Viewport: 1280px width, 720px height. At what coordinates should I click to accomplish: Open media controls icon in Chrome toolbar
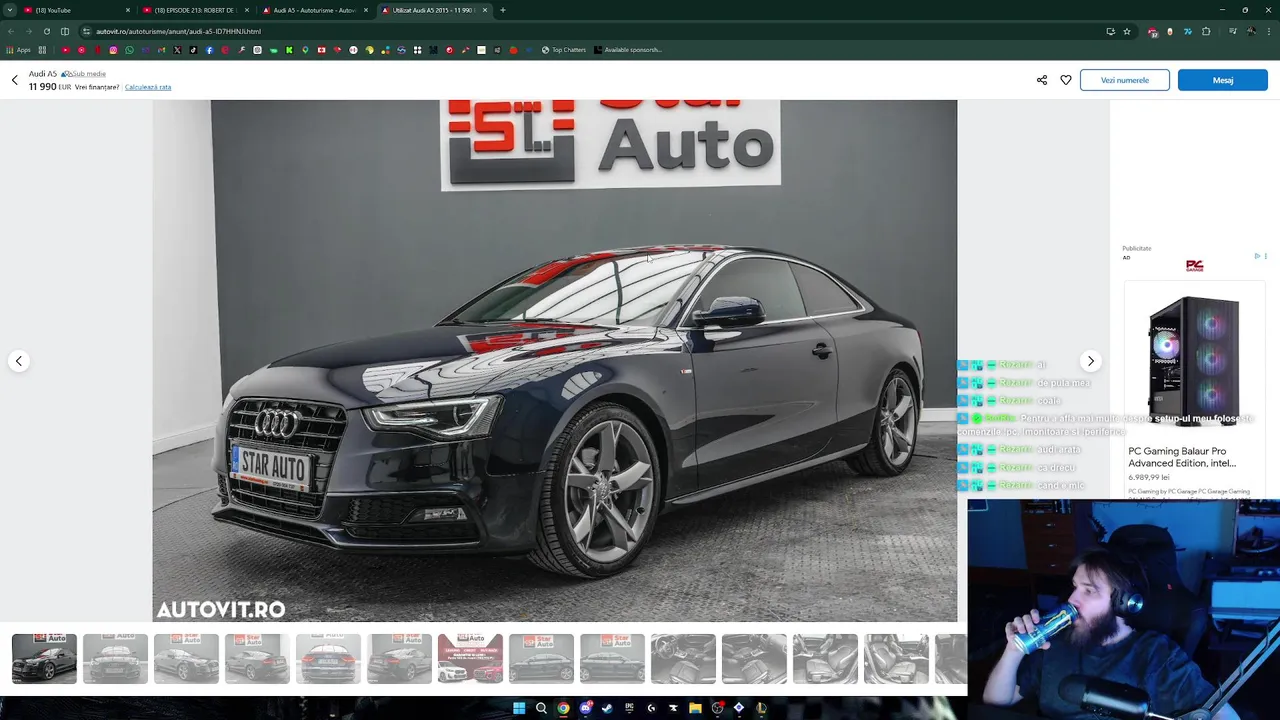pyautogui.click(x=1233, y=31)
